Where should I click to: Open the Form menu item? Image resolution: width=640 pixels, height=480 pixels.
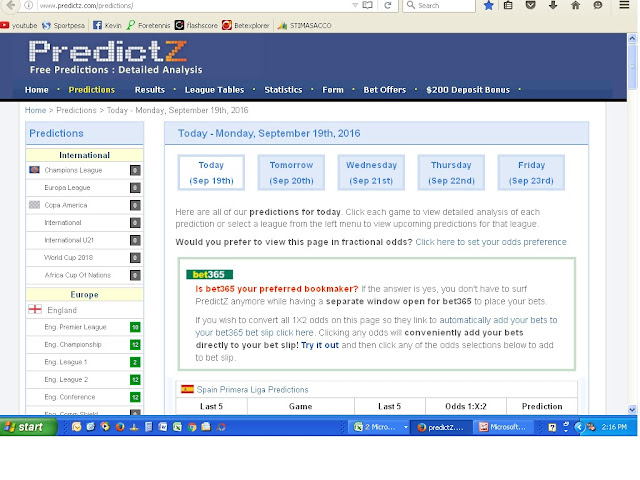333,90
